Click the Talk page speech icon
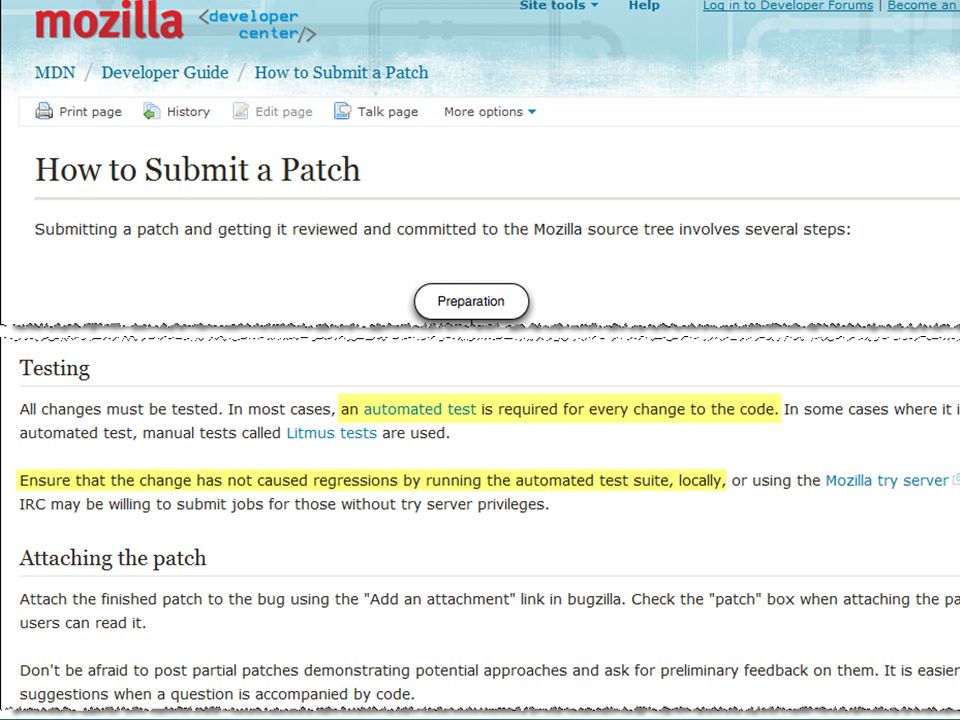The width and height of the screenshot is (960, 720). pos(342,111)
